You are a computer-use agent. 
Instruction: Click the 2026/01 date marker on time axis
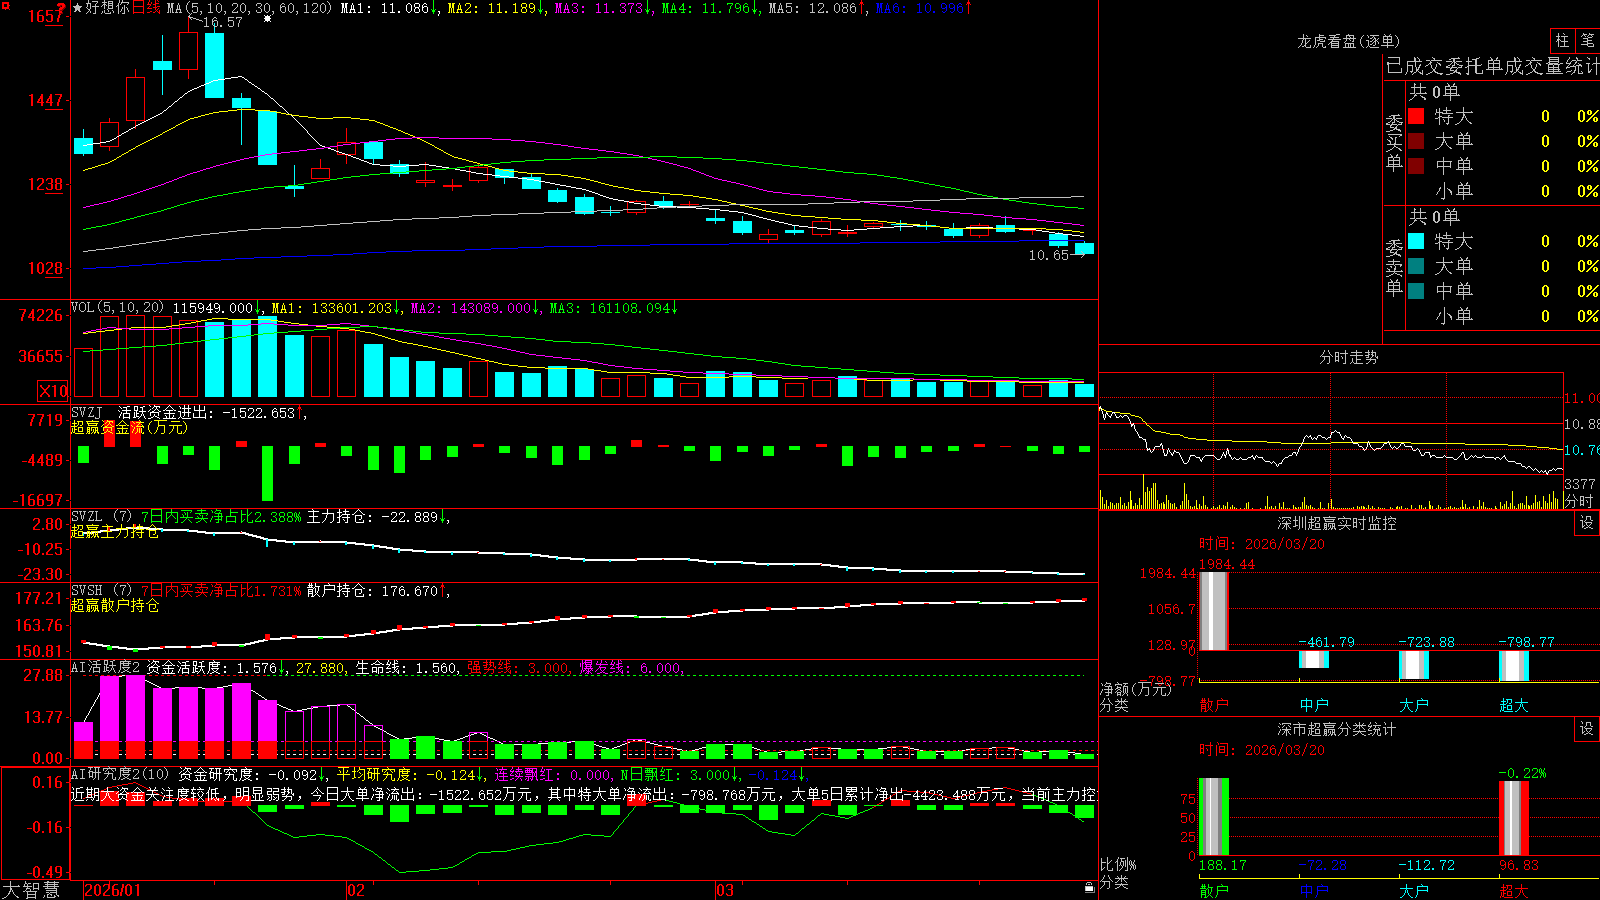pyautogui.click(x=113, y=890)
